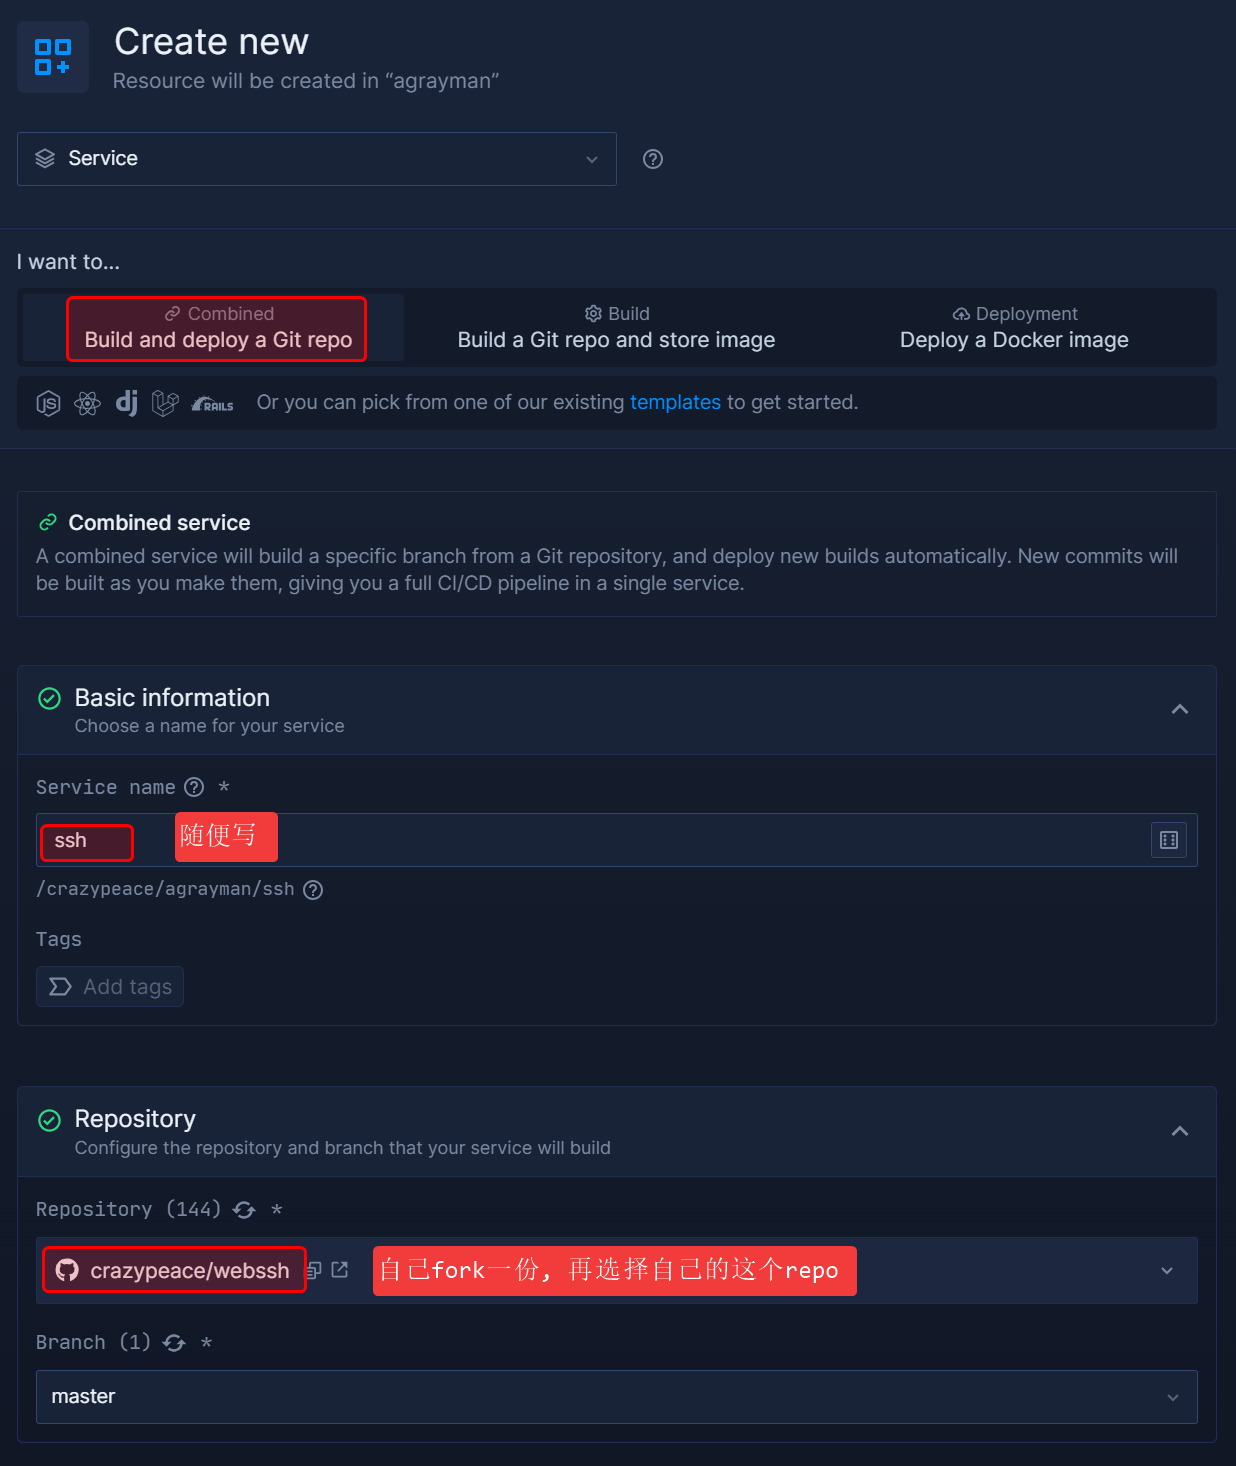Image resolution: width=1236 pixels, height=1466 pixels.
Task: Click the Node.js template icon
Action: pyautogui.click(x=48, y=403)
